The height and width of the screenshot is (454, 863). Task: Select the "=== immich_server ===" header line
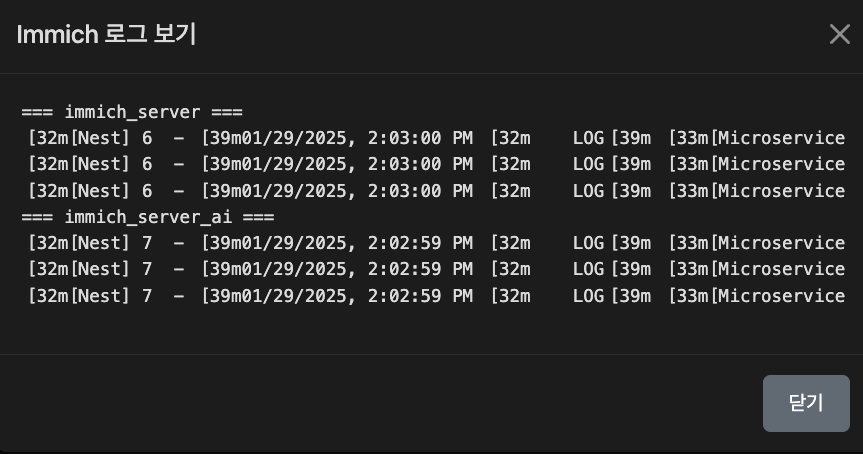(132, 112)
